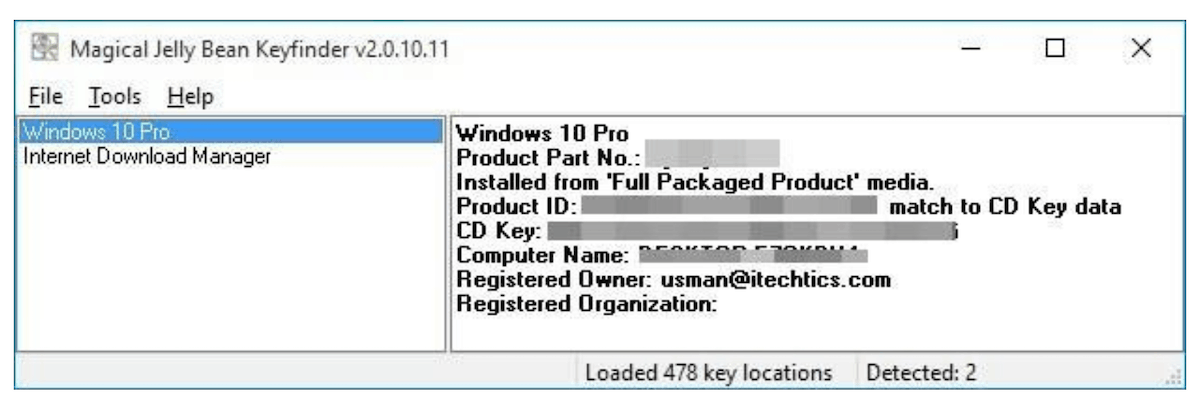Image resolution: width=1200 pixels, height=408 pixels.
Task: Click the Computer Name line
Action: [662, 256]
